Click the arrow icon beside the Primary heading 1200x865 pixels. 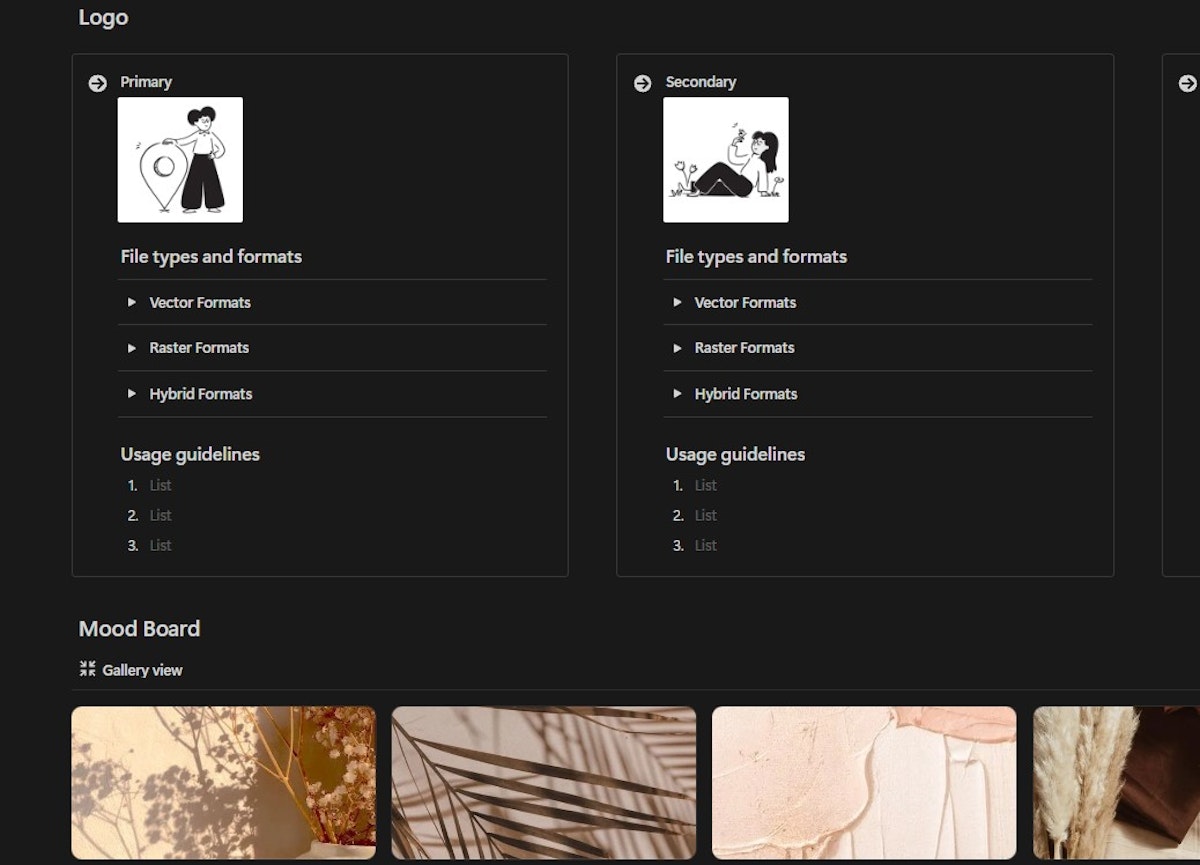[97, 83]
